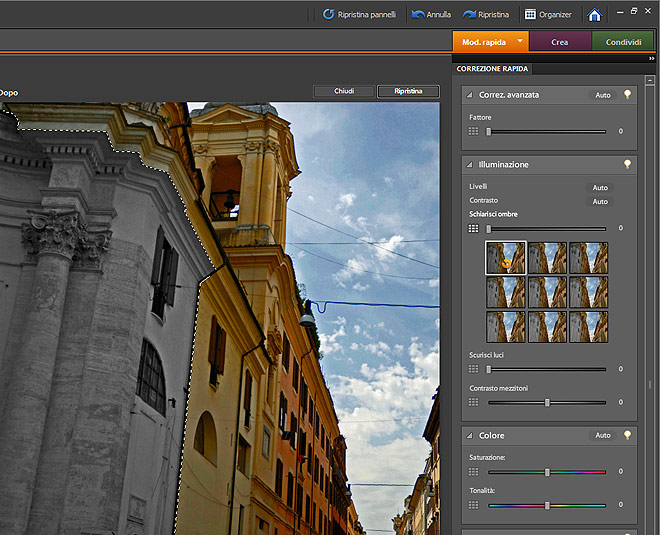Click the Scurisci luci slider handle

coord(489,370)
